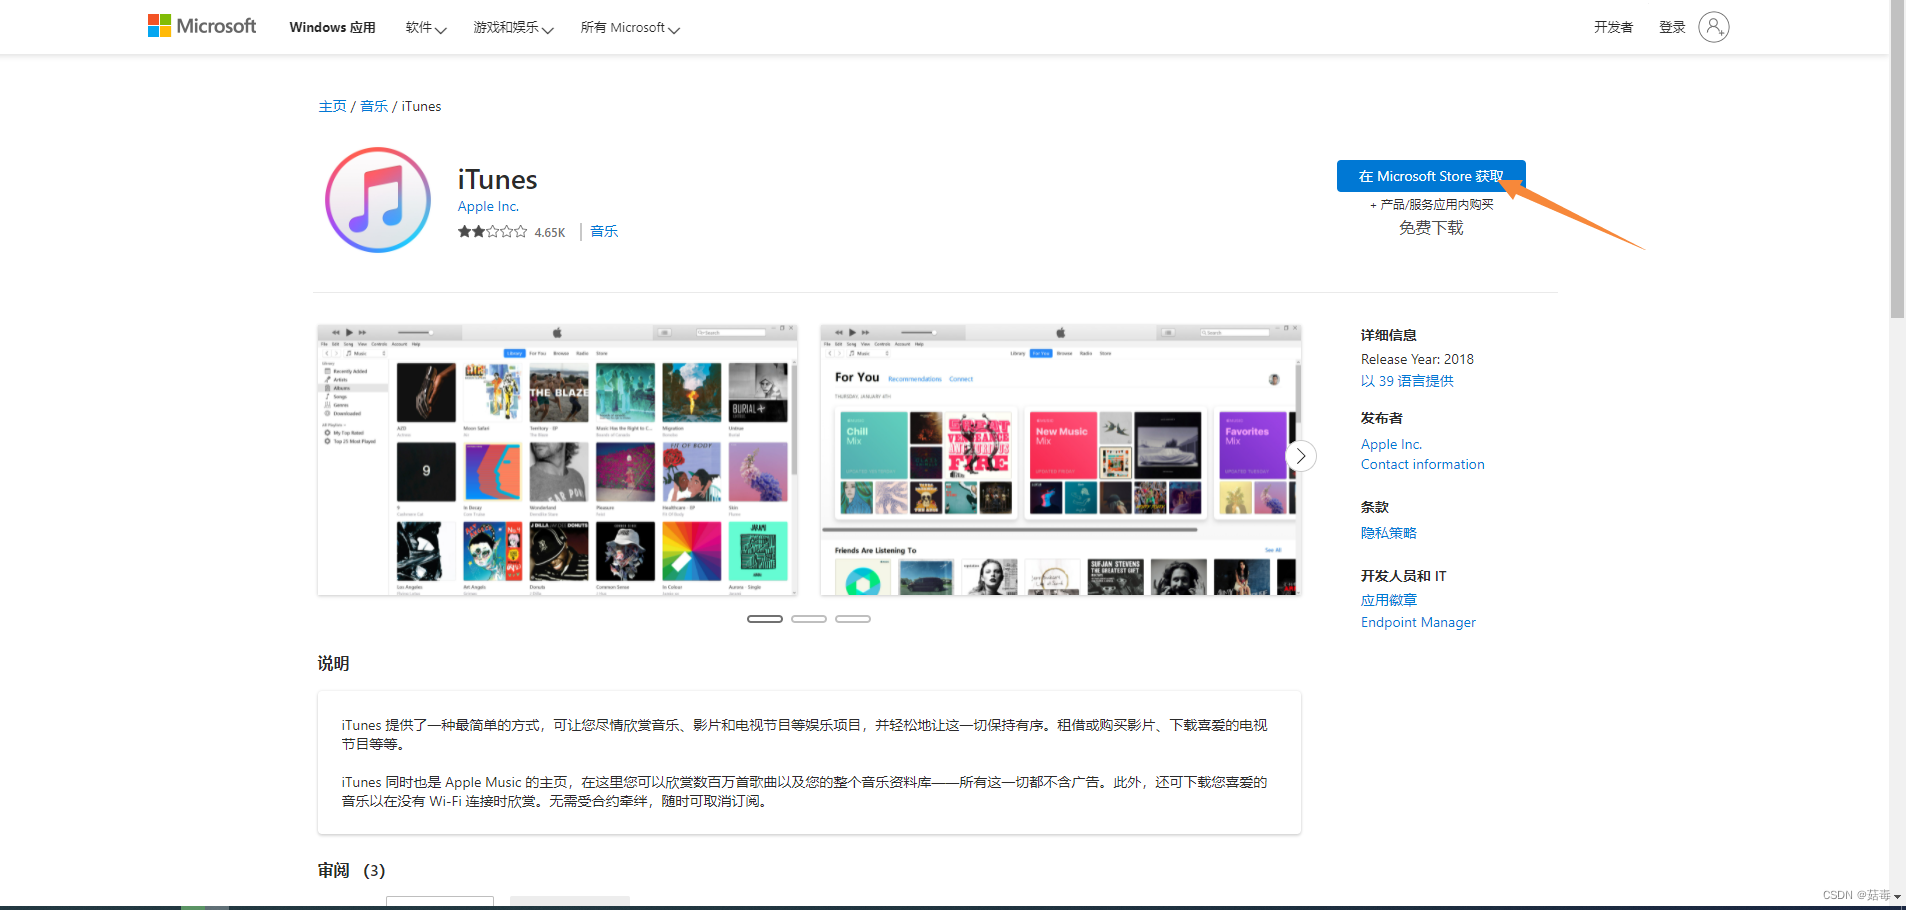Open 以 39 语言提供 link
Image resolution: width=1906 pixels, height=910 pixels.
(1407, 381)
